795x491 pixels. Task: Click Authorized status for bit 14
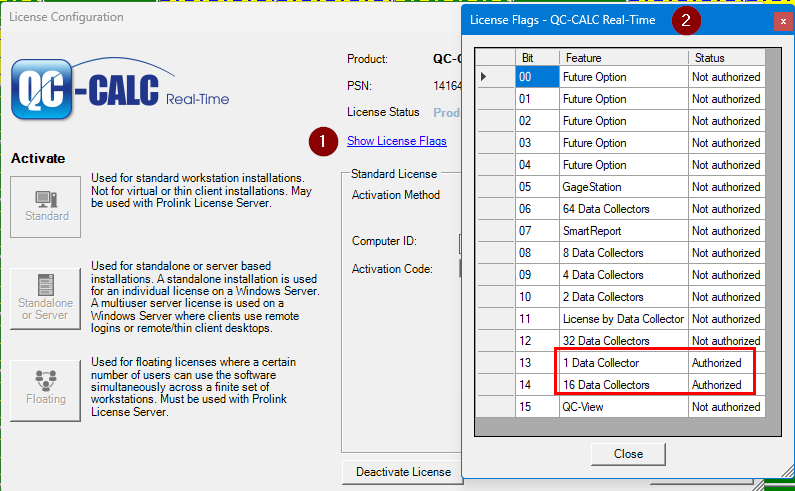point(727,384)
